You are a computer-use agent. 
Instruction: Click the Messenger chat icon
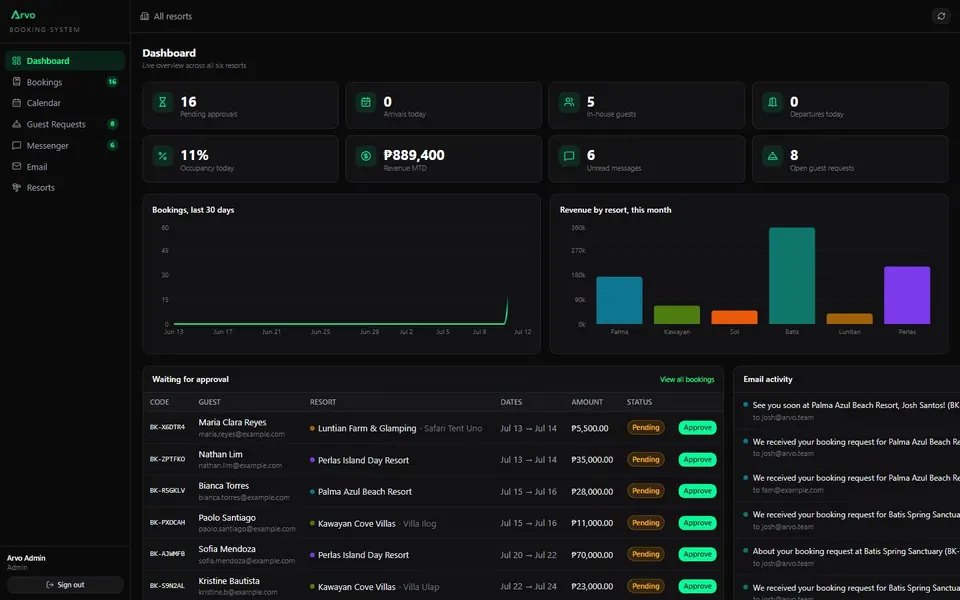coord(17,145)
